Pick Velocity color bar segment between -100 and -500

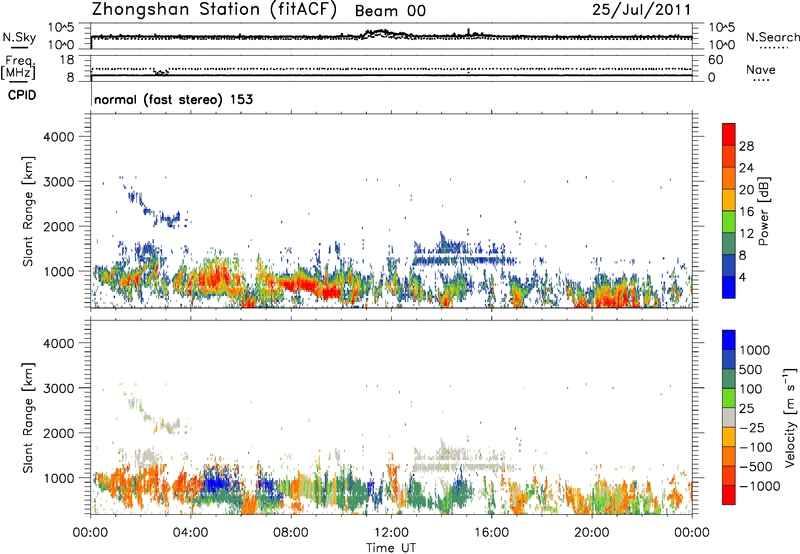729,456
